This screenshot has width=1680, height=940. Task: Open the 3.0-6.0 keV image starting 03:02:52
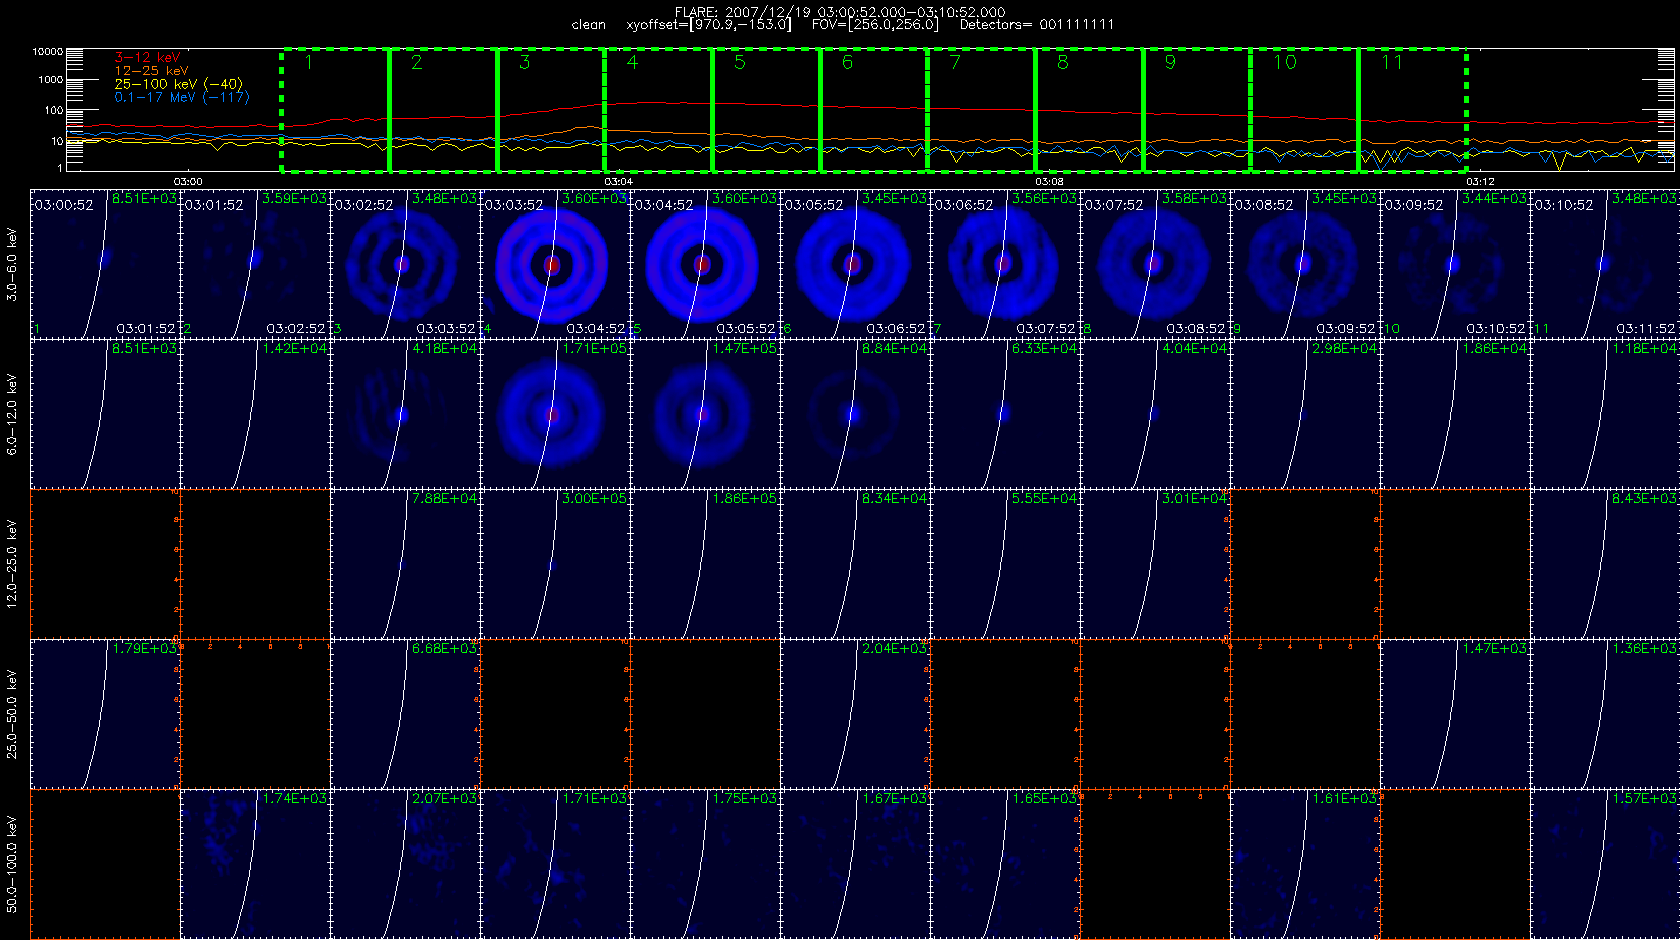tap(405, 264)
